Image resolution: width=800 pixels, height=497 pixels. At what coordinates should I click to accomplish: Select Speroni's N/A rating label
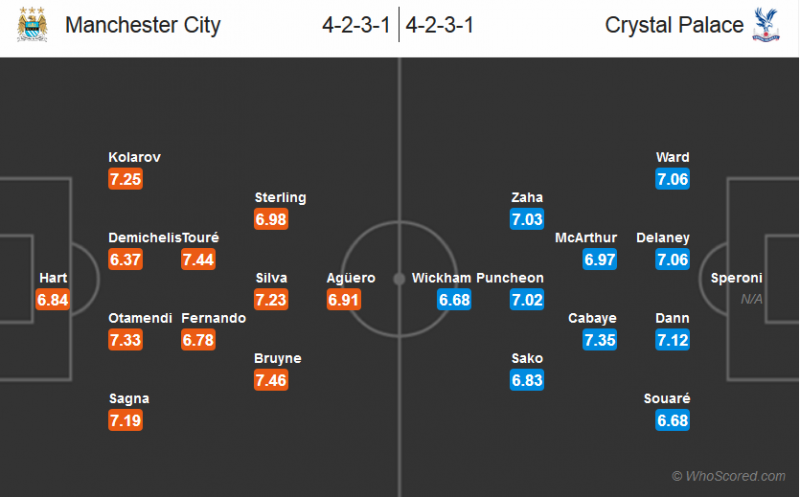(751, 299)
